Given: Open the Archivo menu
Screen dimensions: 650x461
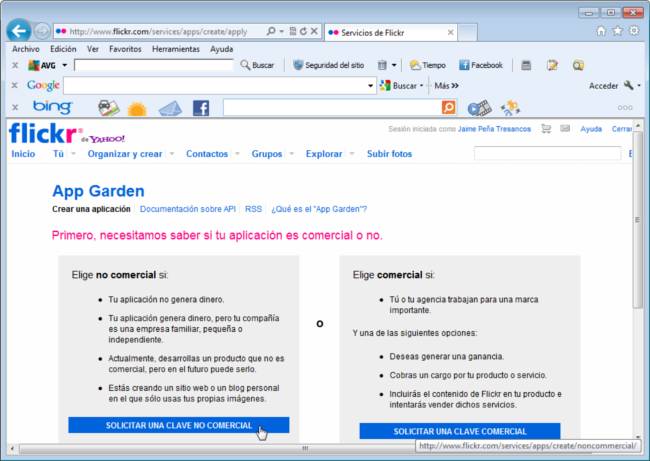Looking at the screenshot, I should (x=26, y=49).
